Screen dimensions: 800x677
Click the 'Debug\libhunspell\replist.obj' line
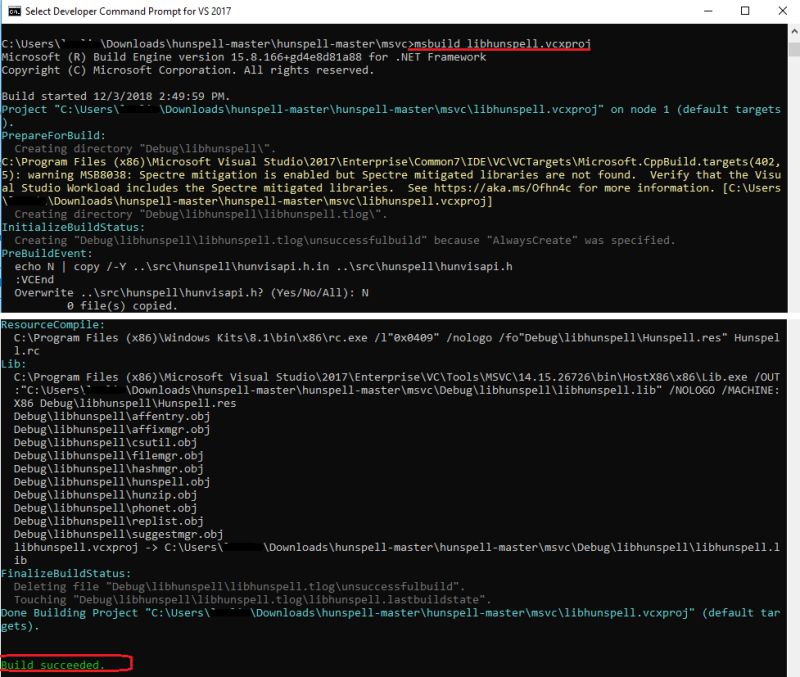pyautogui.click(x=109, y=521)
